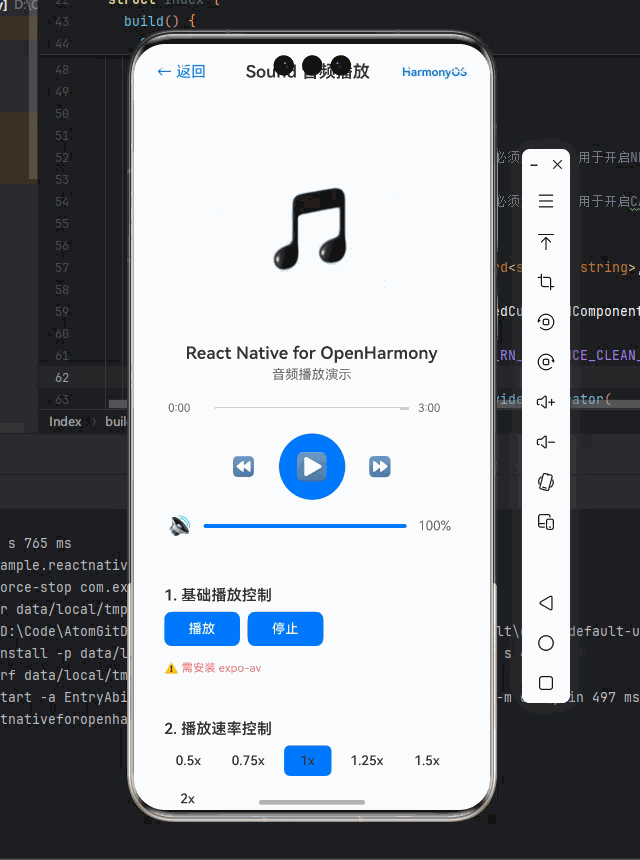
Task: Click the 1. 基础播放控制 heading
Action: click(218, 595)
